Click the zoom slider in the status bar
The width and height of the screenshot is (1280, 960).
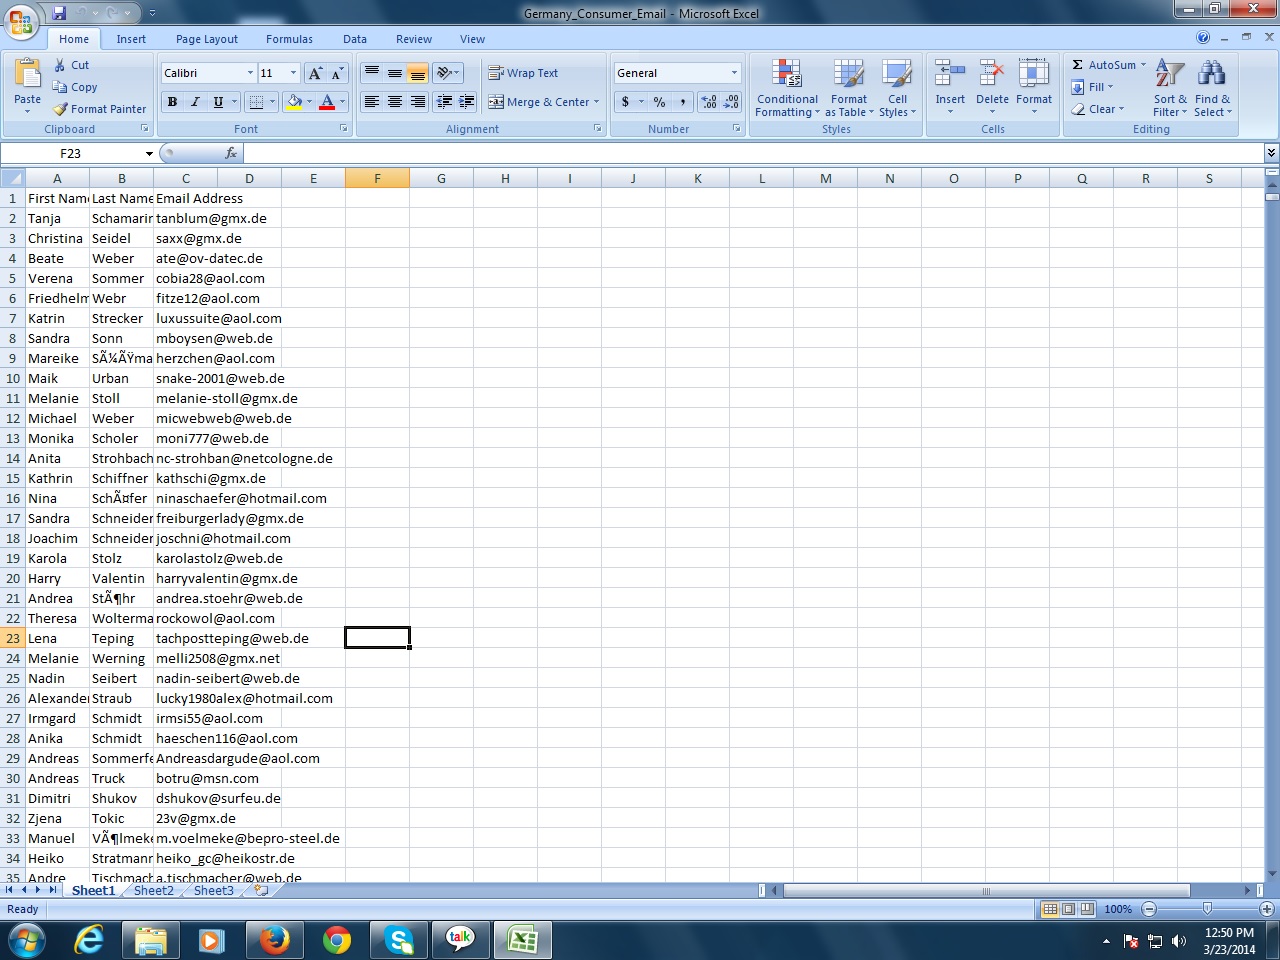1207,909
